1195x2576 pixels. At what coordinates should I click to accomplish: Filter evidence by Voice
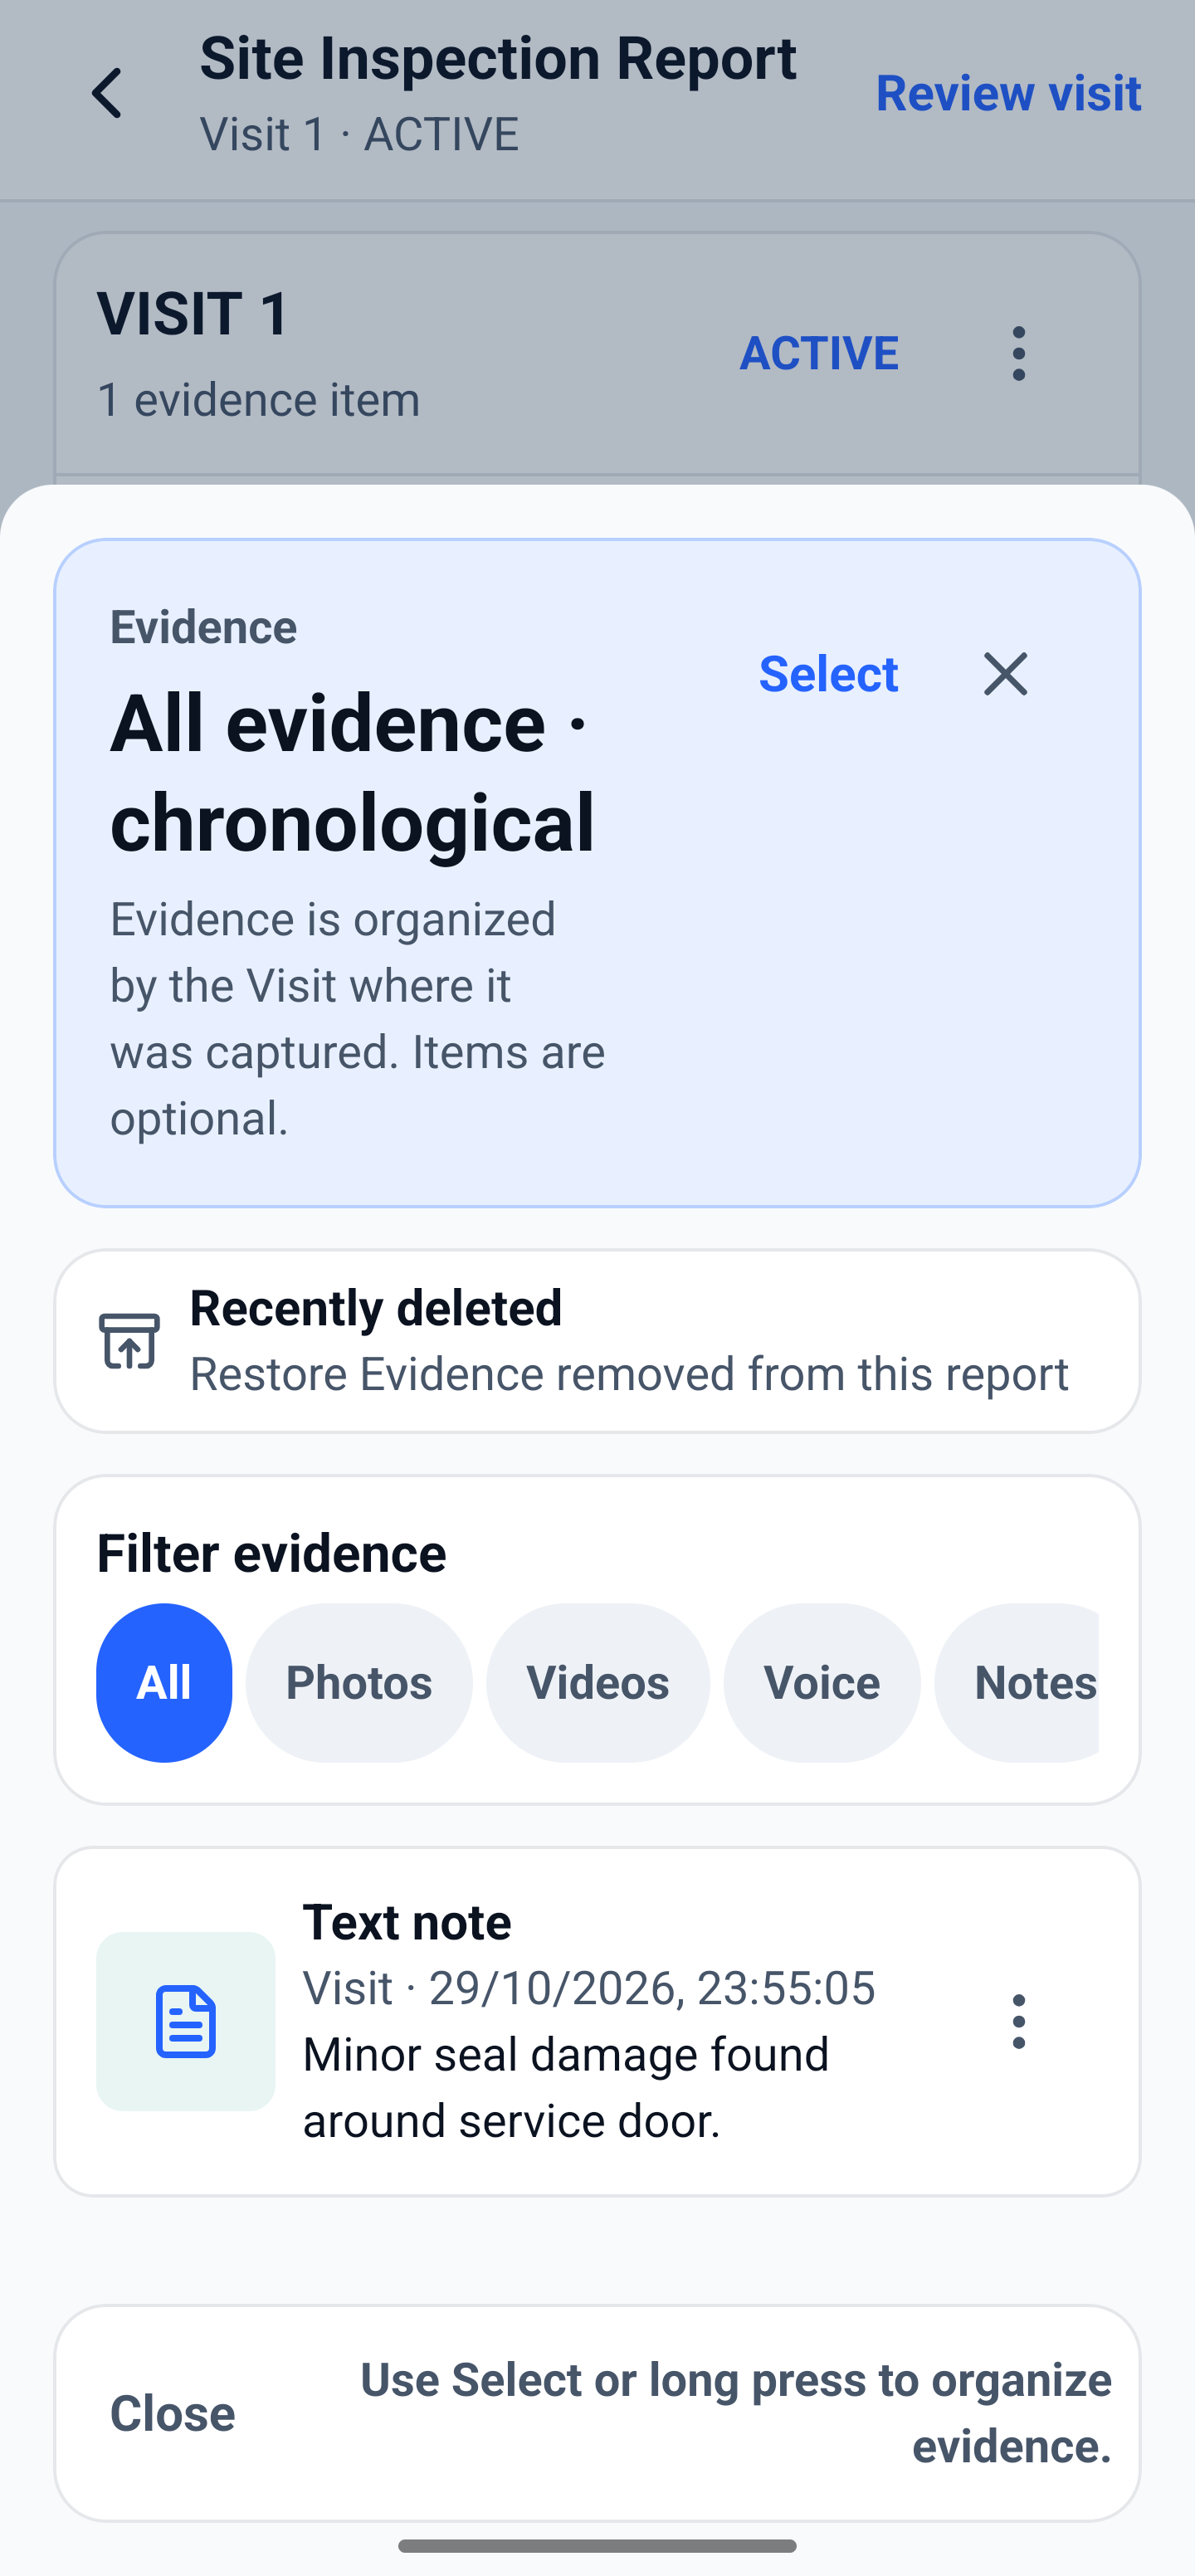[822, 1682]
